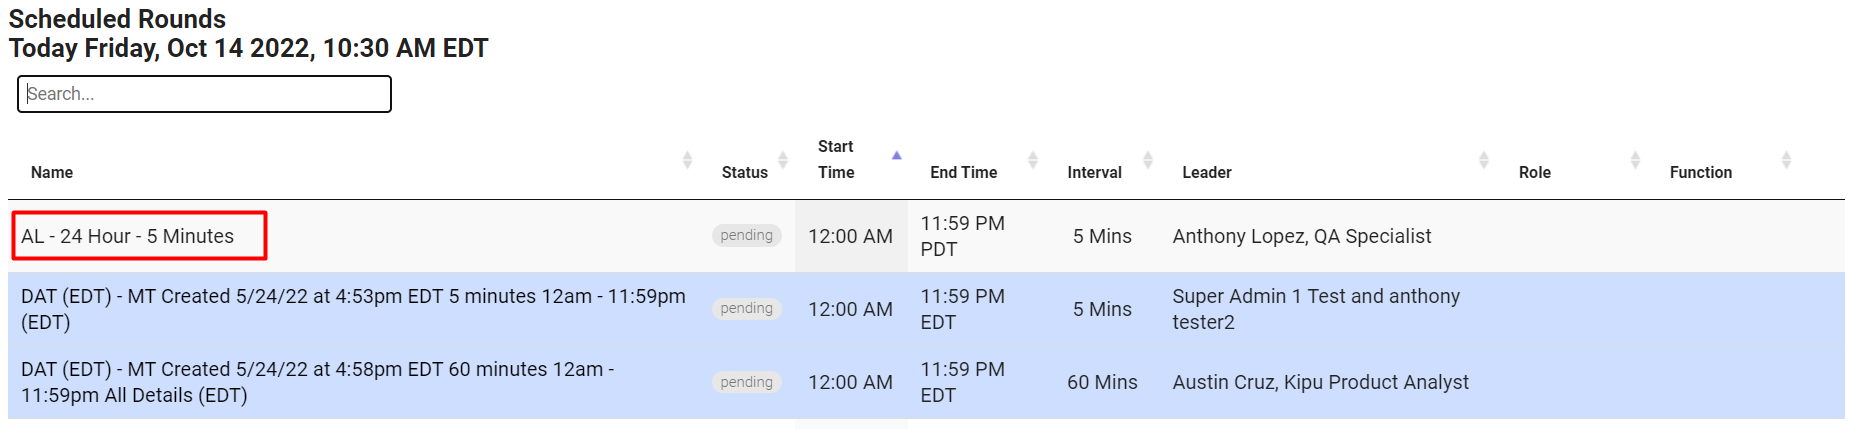Viewport: 1851px width, 429px height.
Task: Select the DAT 5 minutes 12am round row
Action: [353, 309]
